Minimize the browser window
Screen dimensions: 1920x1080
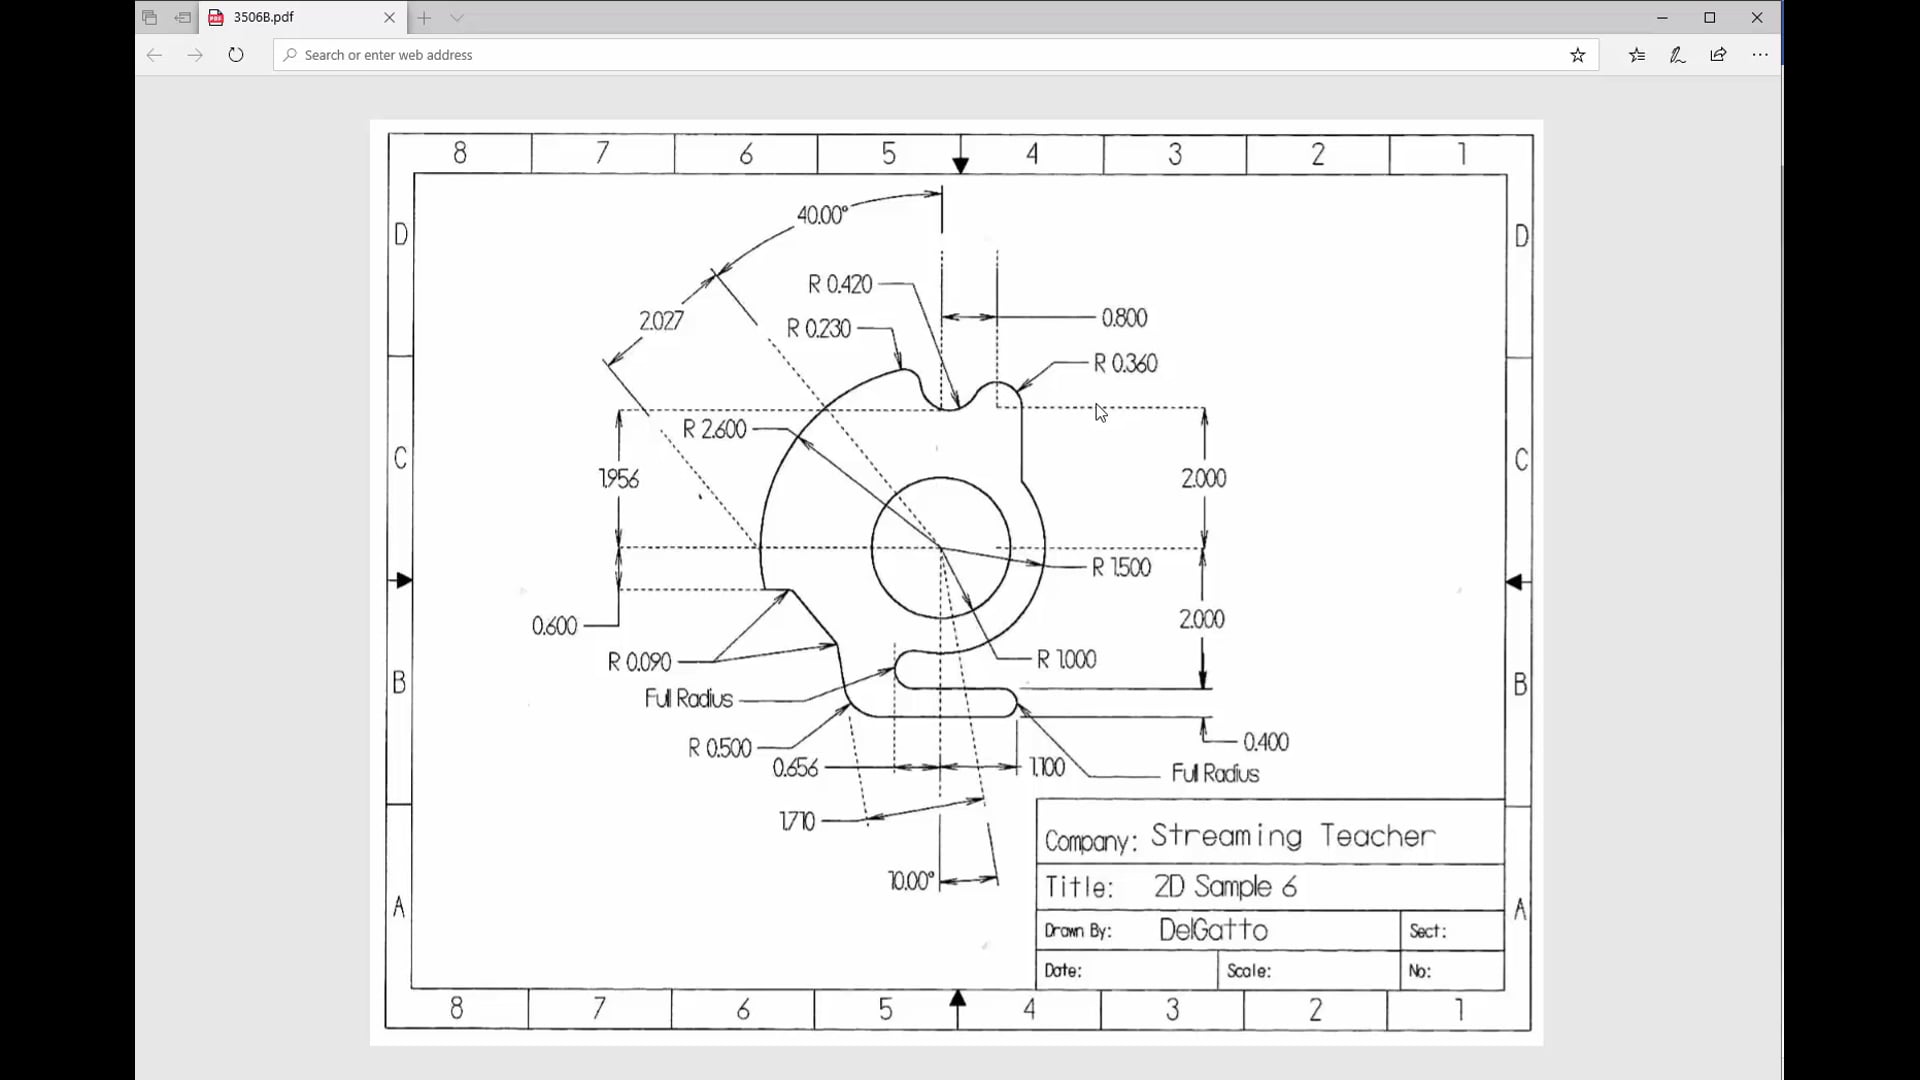coord(1662,17)
